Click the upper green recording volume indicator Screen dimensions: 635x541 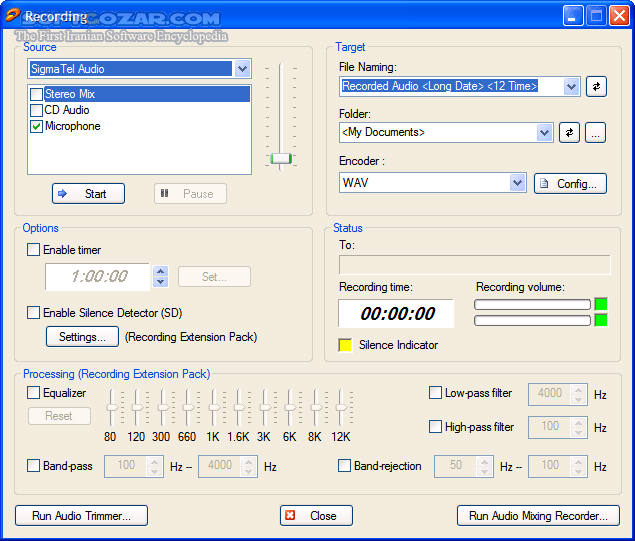(x=600, y=304)
